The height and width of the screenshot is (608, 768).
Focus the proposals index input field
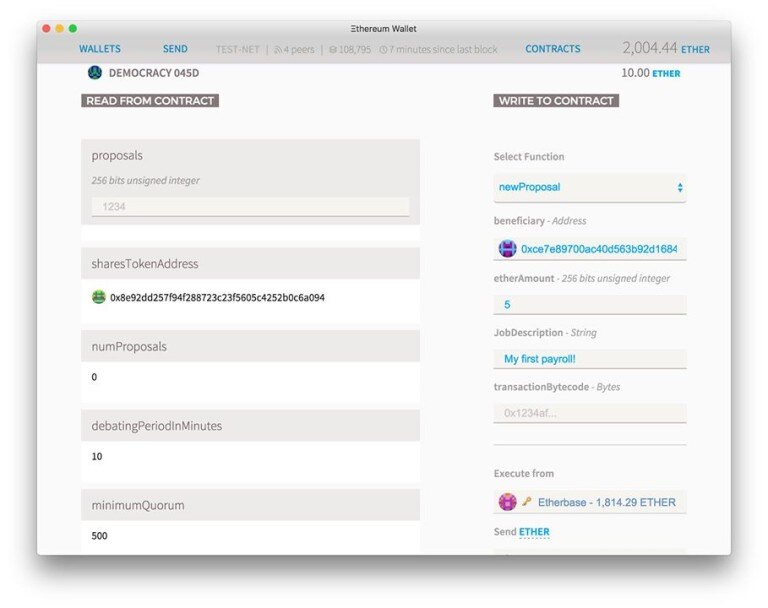coord(250,206)
